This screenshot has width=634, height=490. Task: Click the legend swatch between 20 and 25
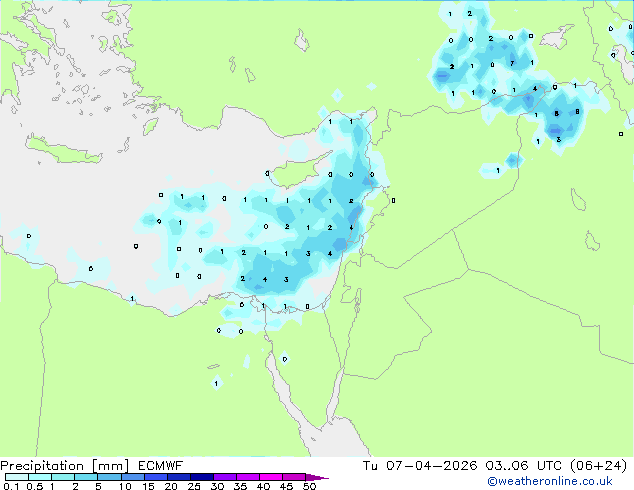pos(178,477)
